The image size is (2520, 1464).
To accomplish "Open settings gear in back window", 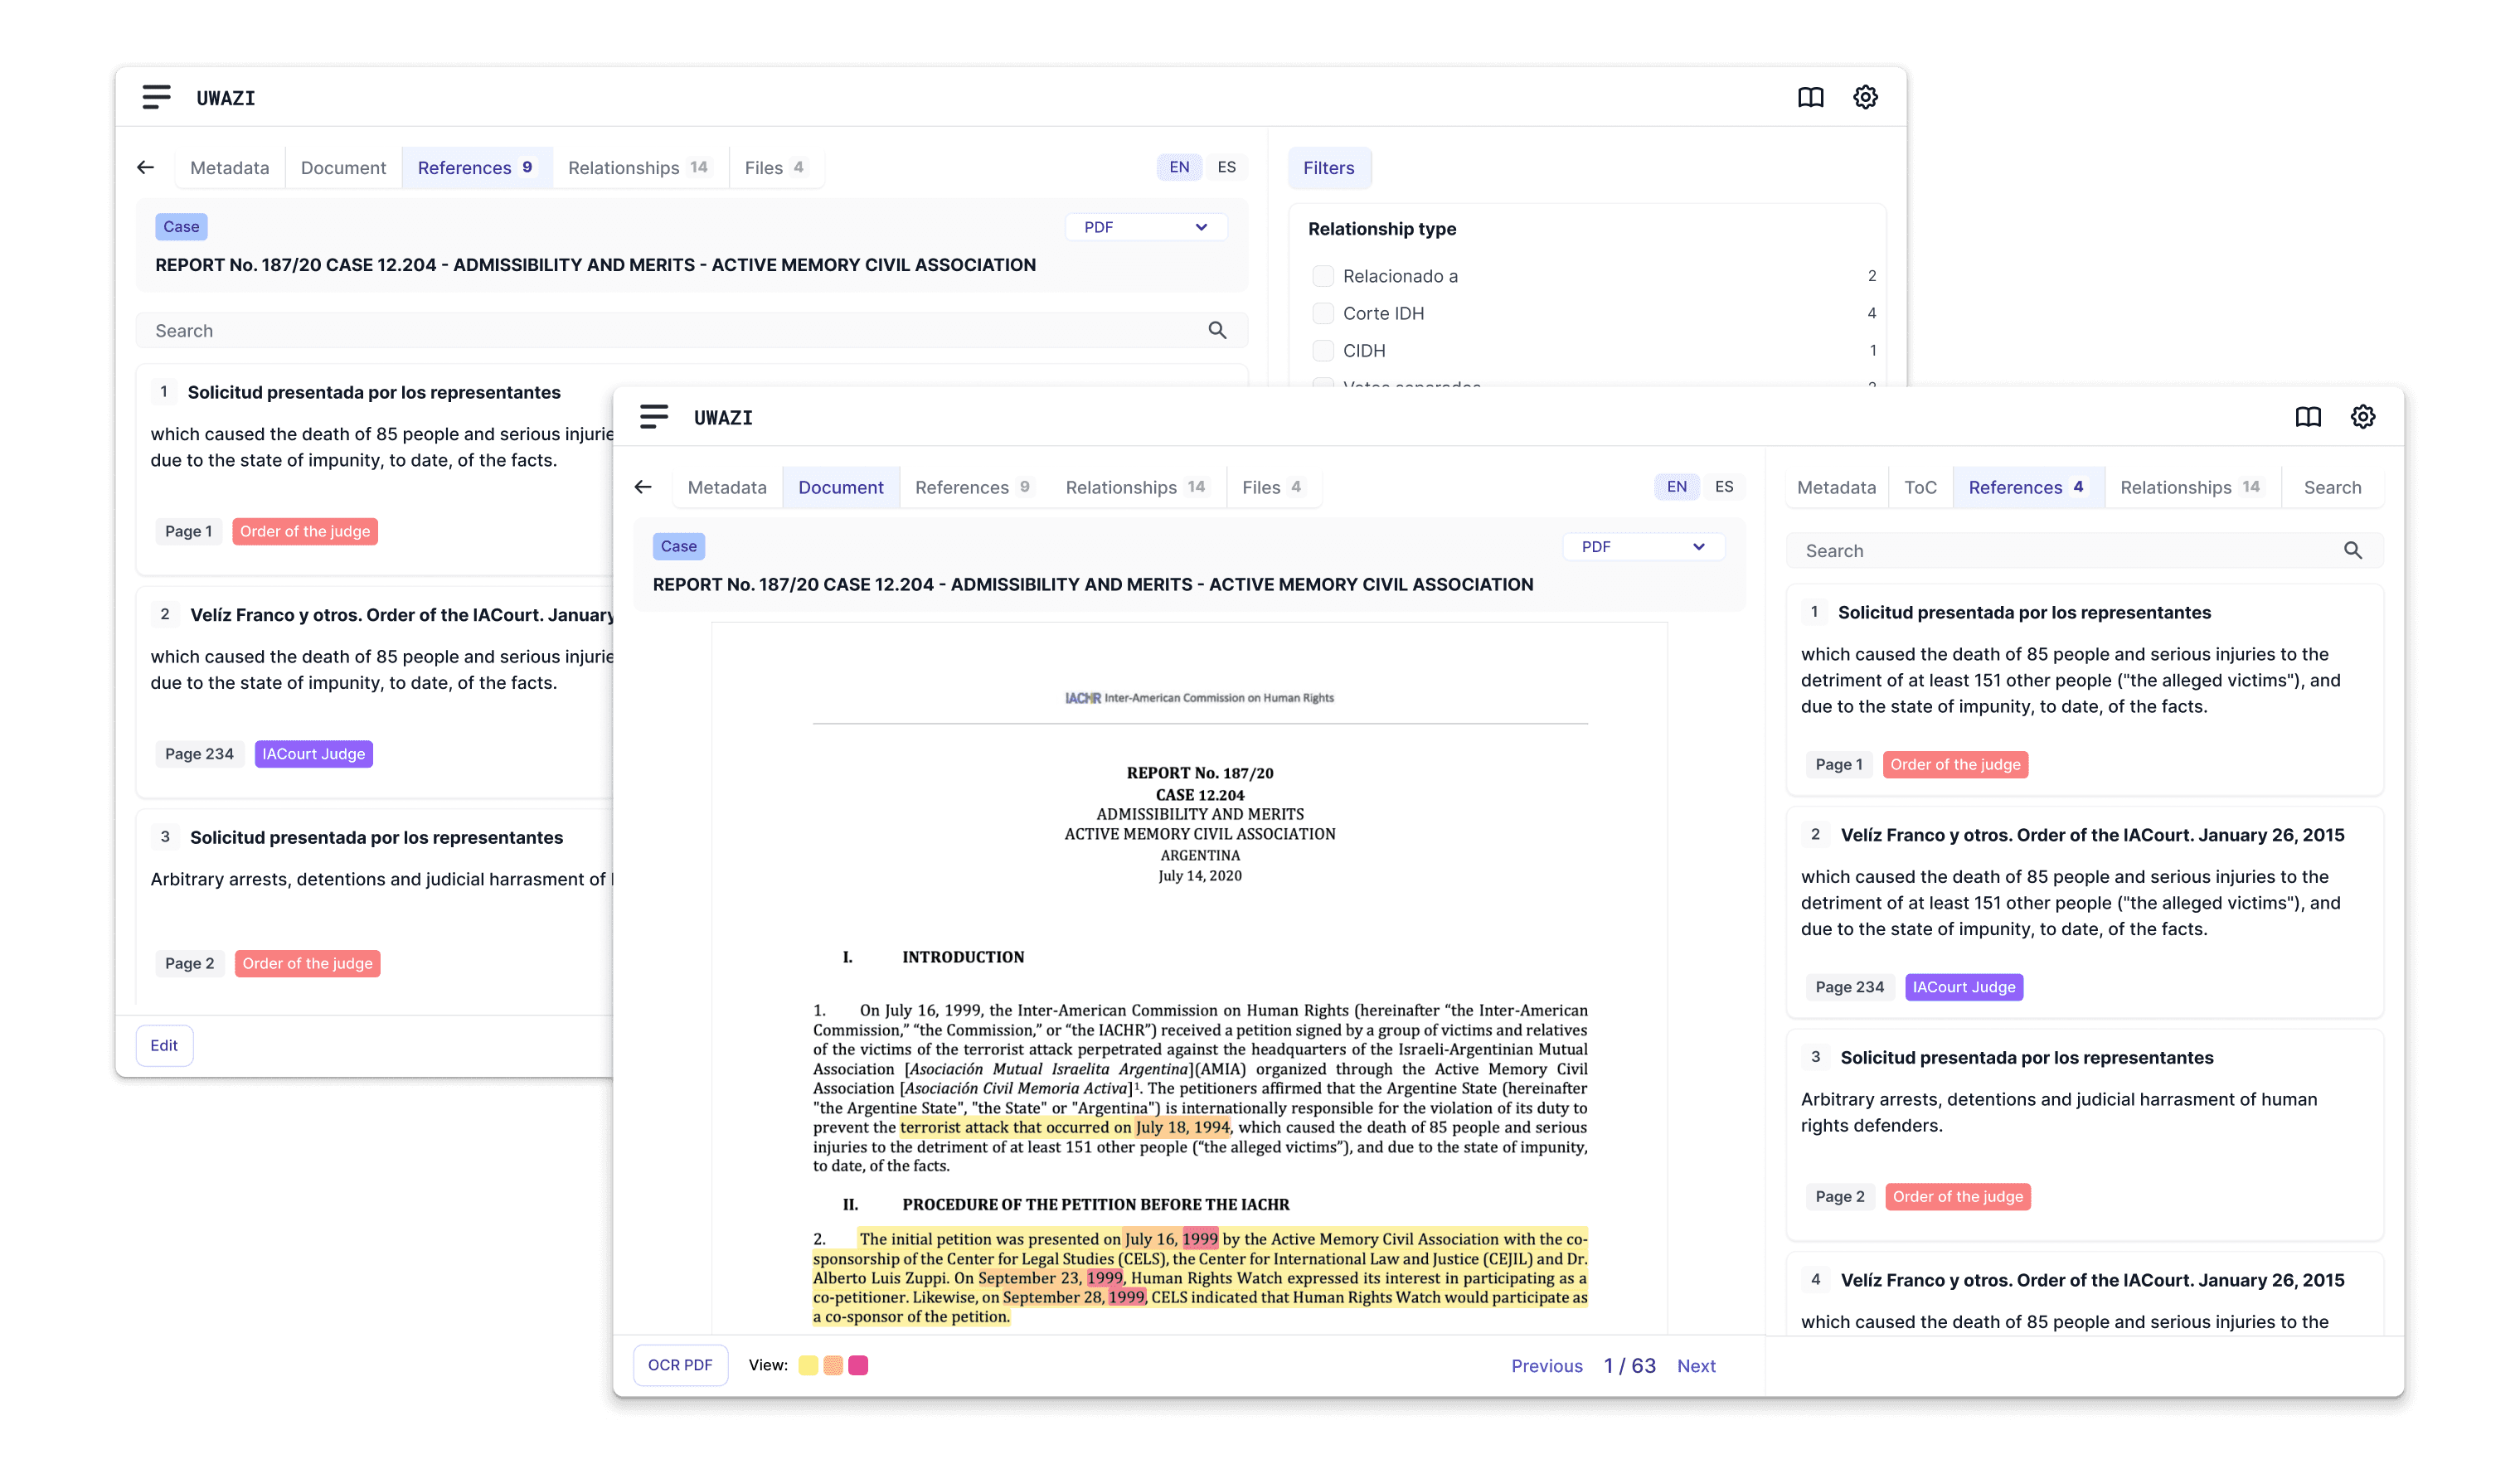I will pyautogui.click(x=1865, y=97).
